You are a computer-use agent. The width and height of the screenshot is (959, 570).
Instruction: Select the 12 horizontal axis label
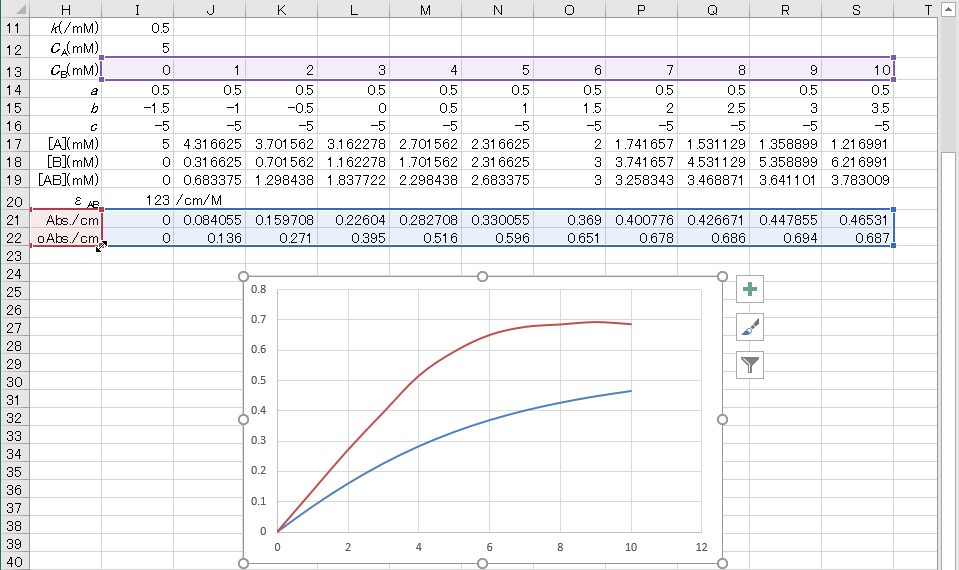coord(701,547)
